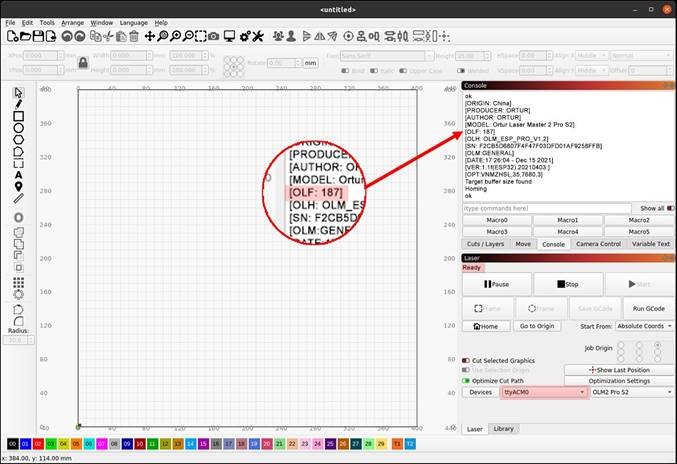
Task: Click the Stop button
Action: pos(568,284)
